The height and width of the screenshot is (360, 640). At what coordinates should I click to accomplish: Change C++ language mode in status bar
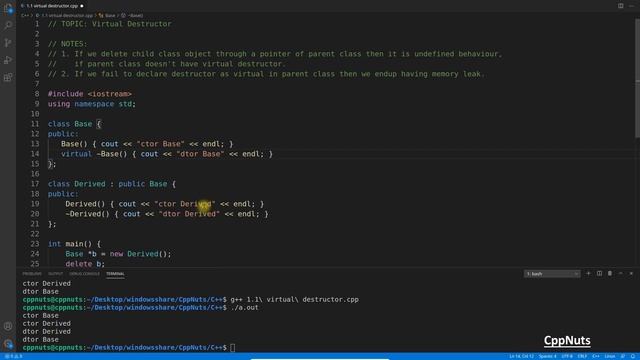coord(596,356)
